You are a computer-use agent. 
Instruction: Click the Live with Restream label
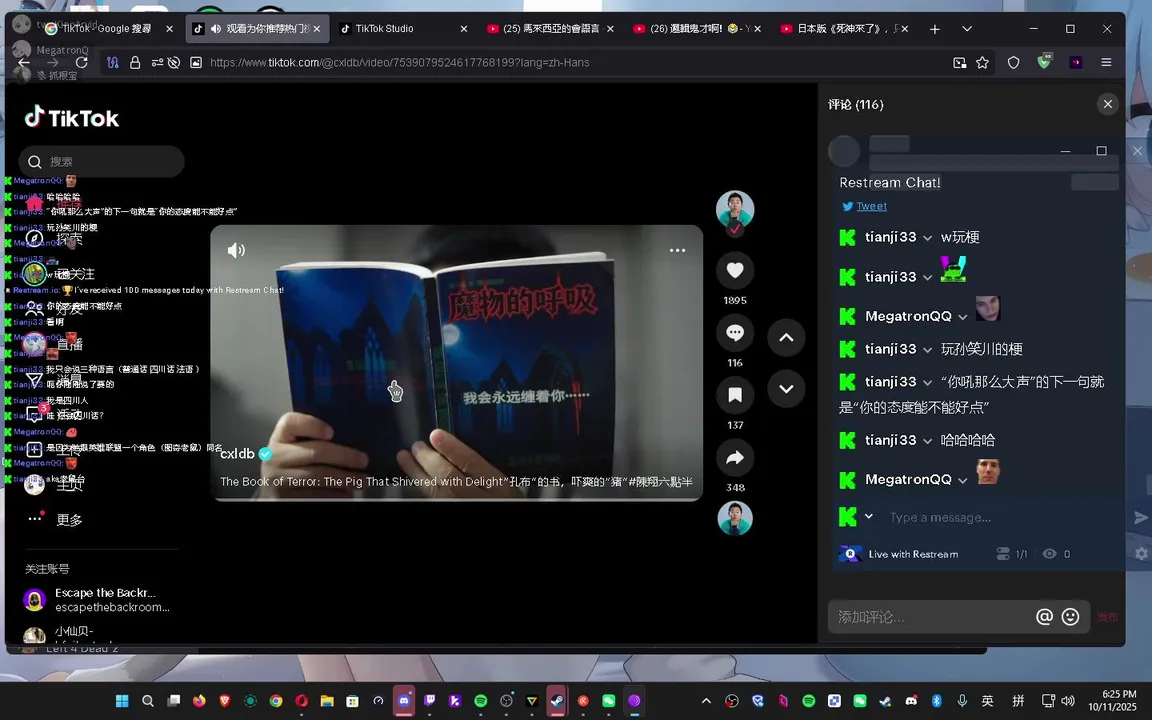(913, 554)
